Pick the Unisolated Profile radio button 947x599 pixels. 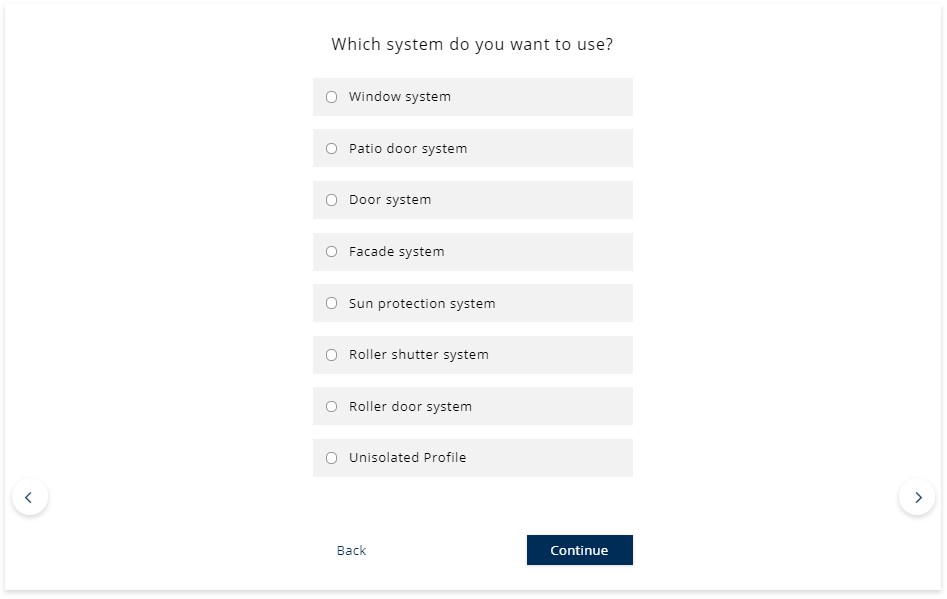click(x=332, y=458)
